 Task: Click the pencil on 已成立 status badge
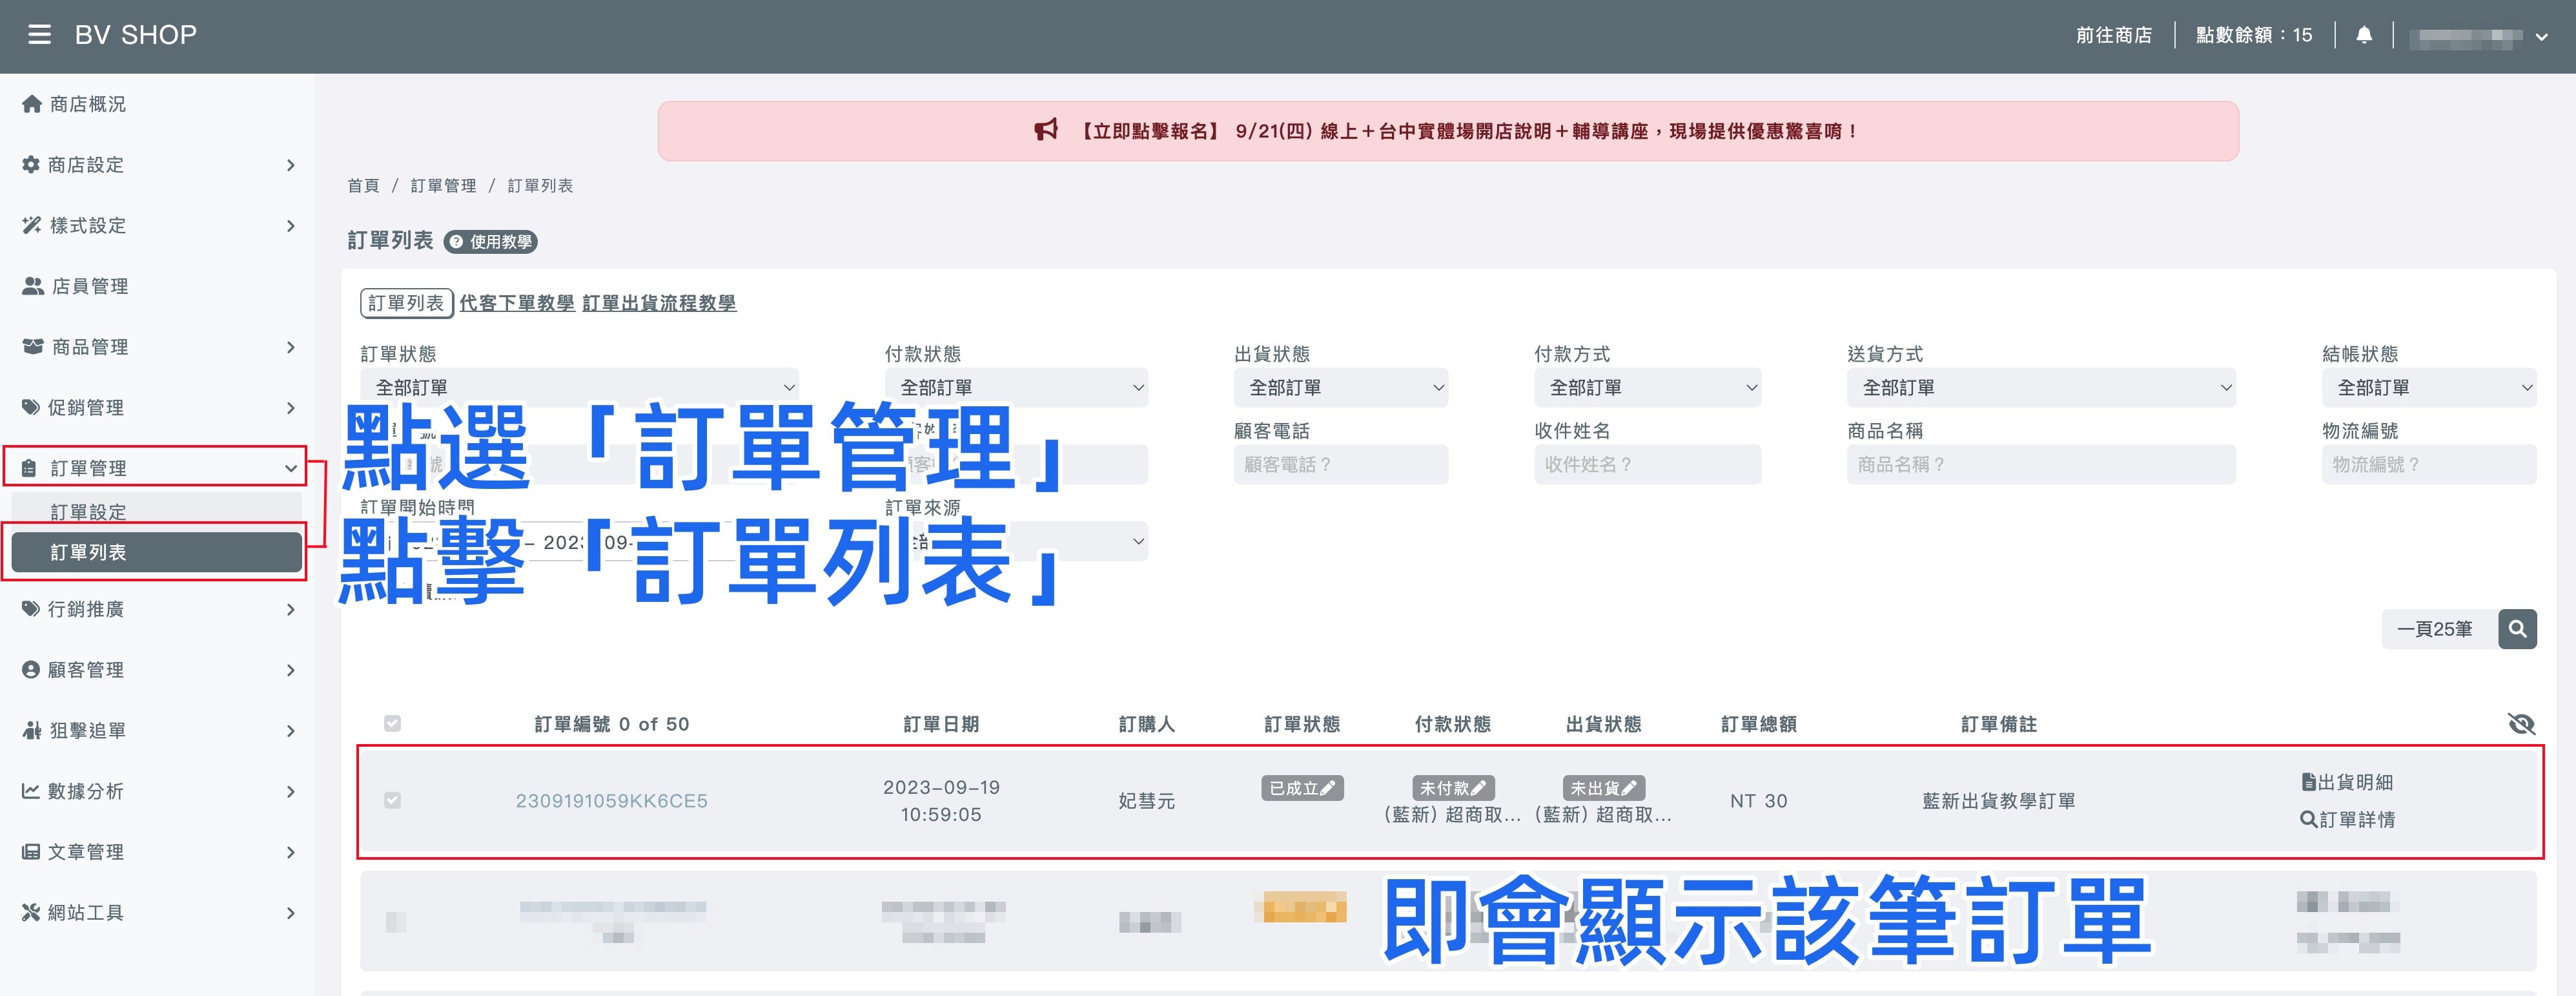pos(1328,788)
